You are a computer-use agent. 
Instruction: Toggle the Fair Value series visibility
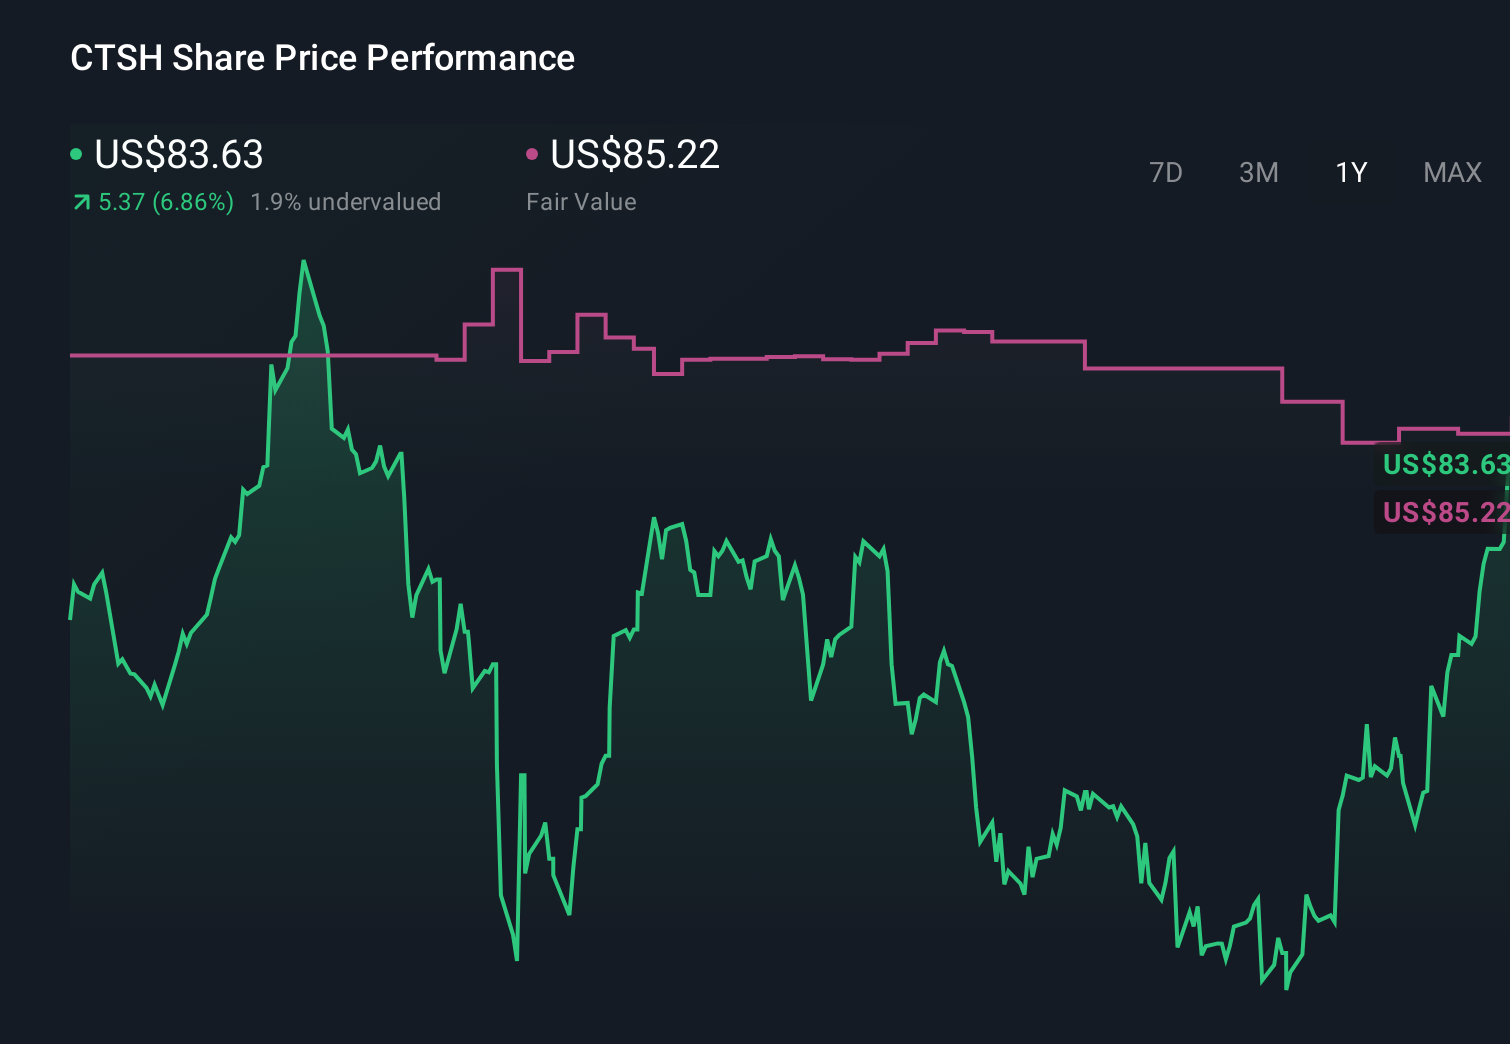pos(533,155)
